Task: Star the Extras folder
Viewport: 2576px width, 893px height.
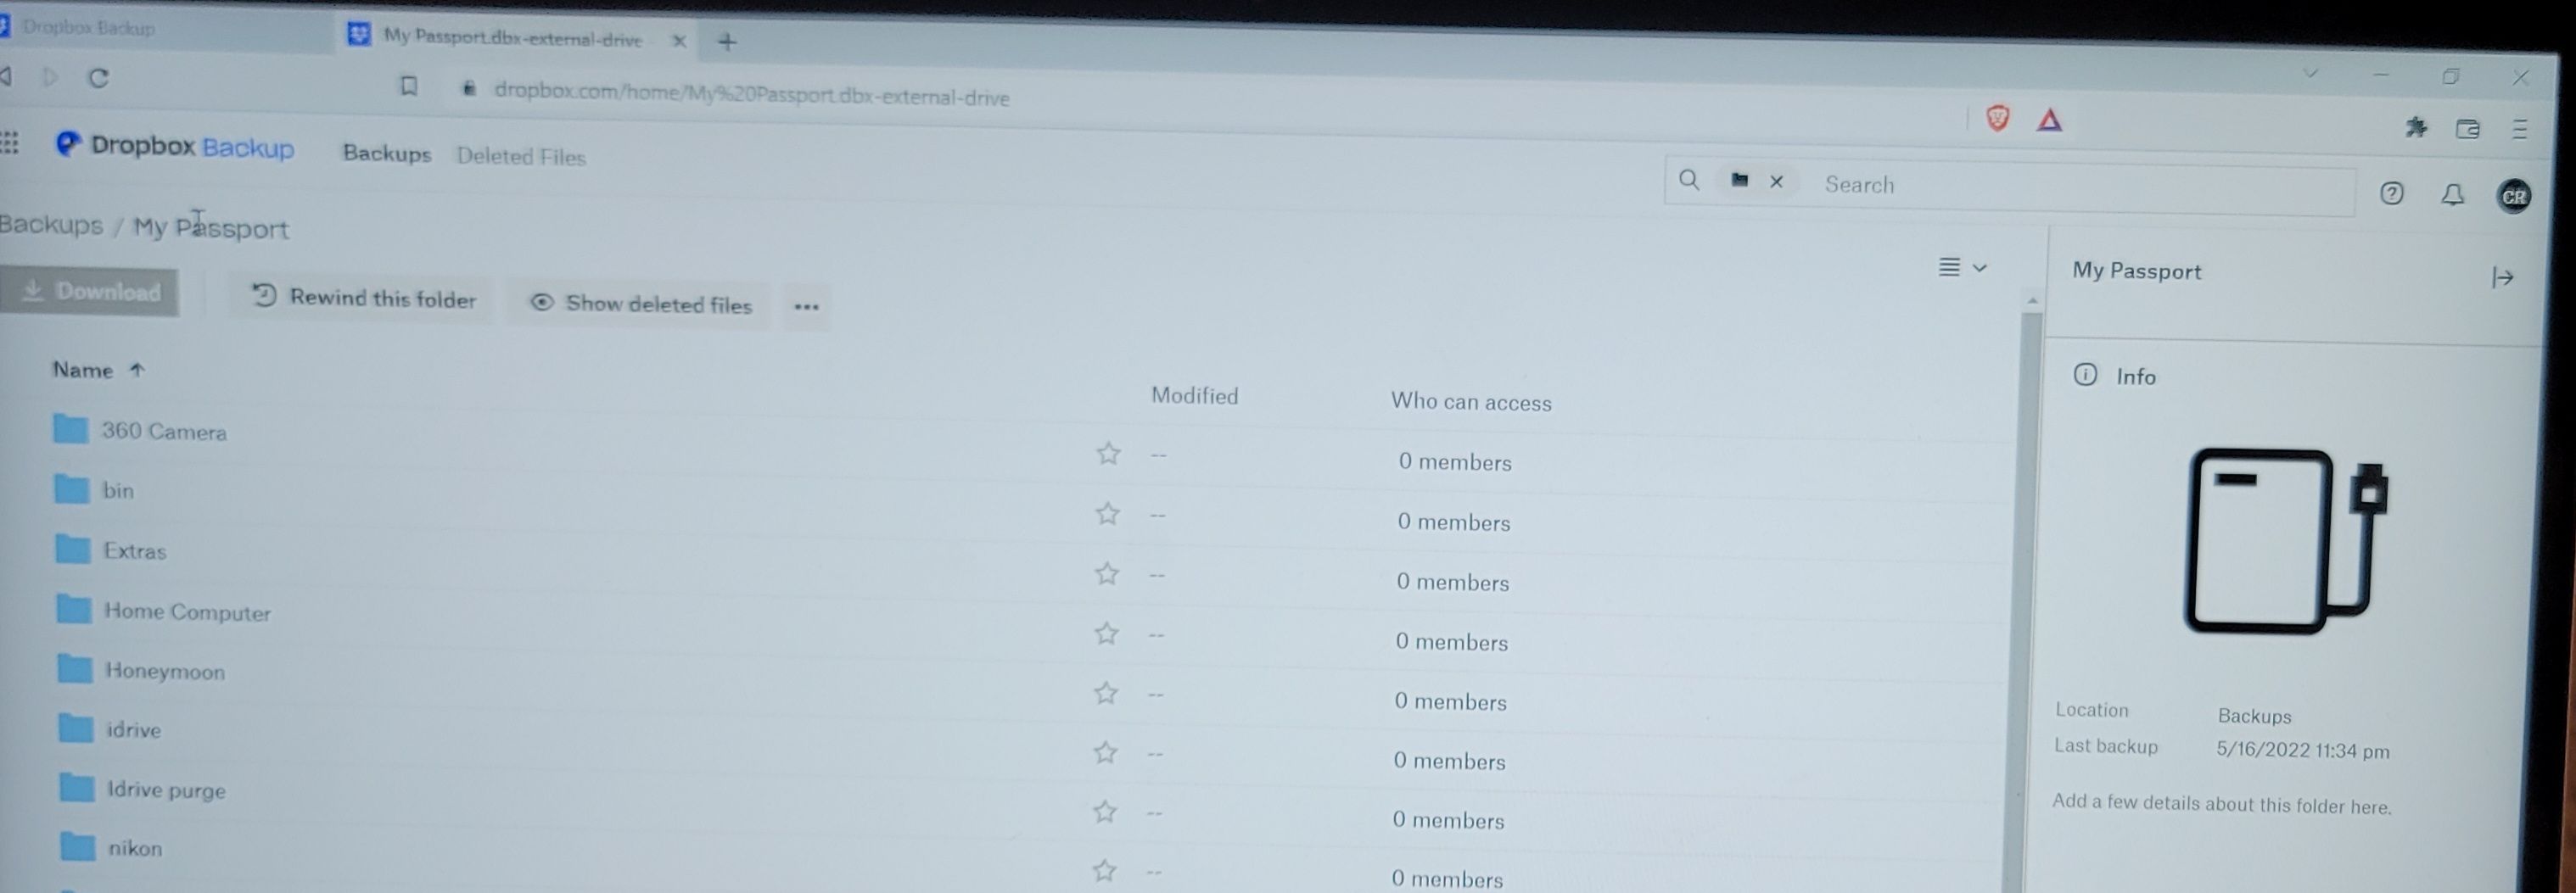Action: (1106, 573)
